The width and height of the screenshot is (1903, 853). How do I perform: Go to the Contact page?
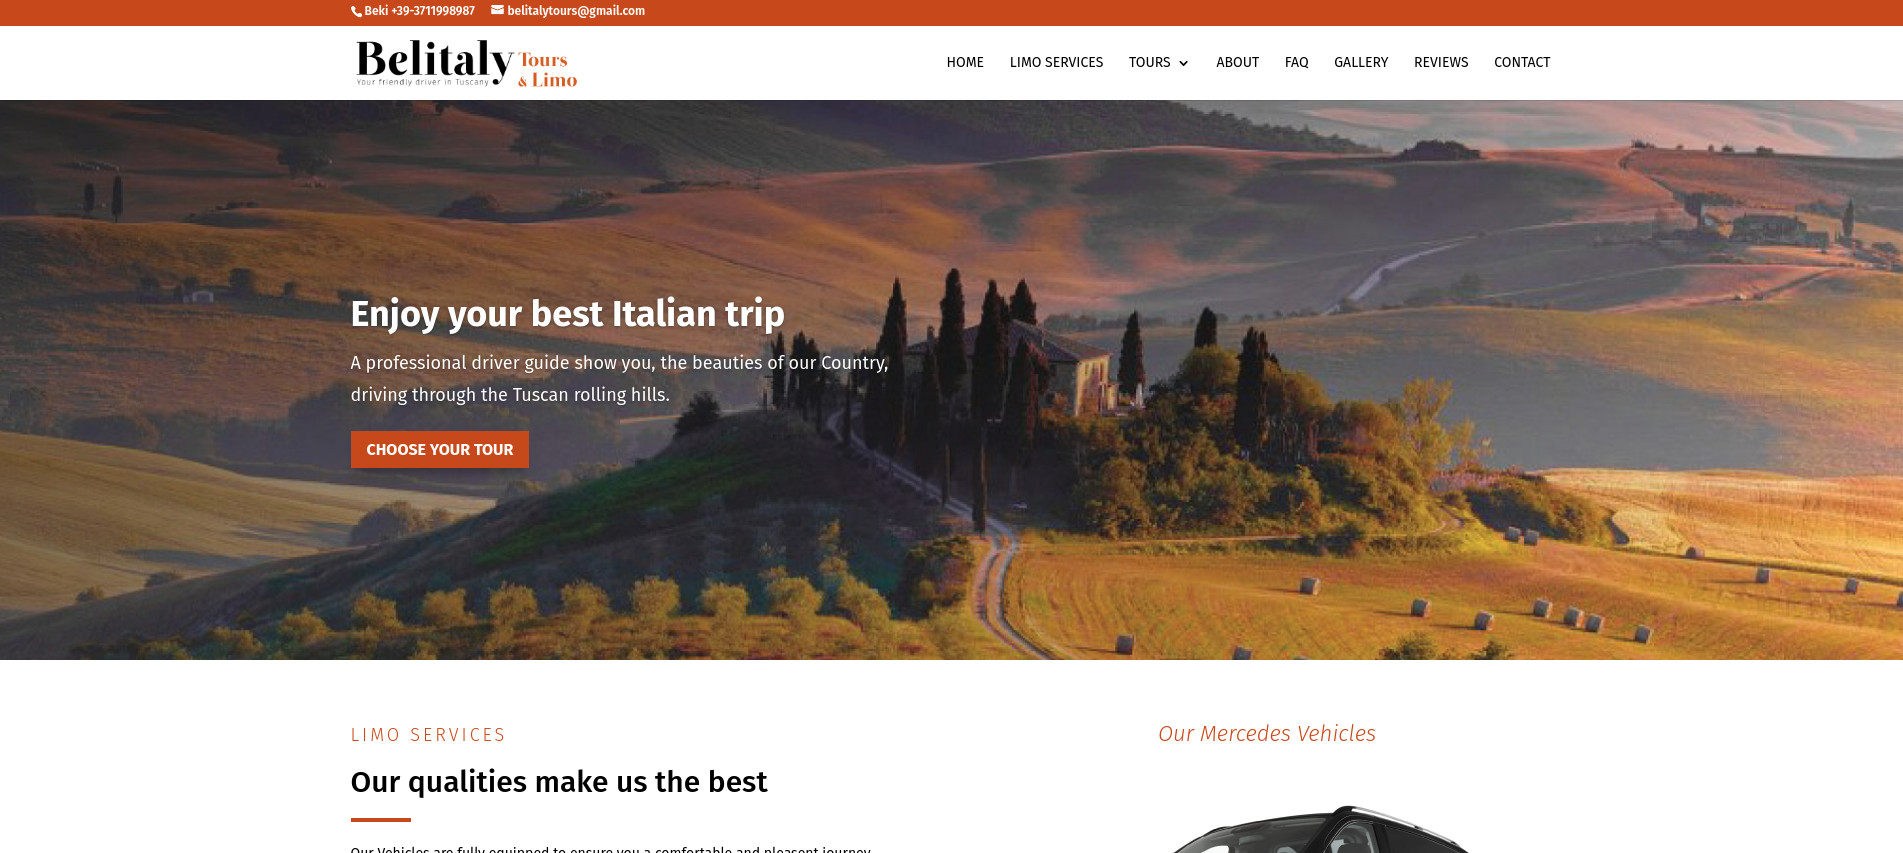coord(1522,62)
